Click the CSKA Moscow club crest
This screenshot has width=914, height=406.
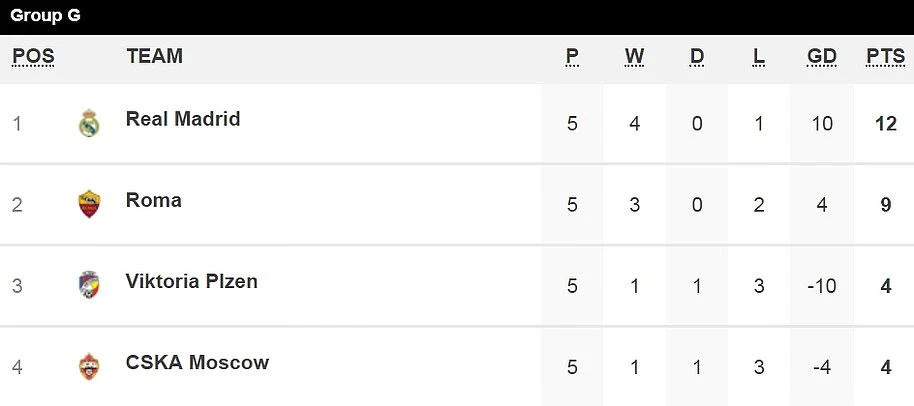tap(89, 367)
